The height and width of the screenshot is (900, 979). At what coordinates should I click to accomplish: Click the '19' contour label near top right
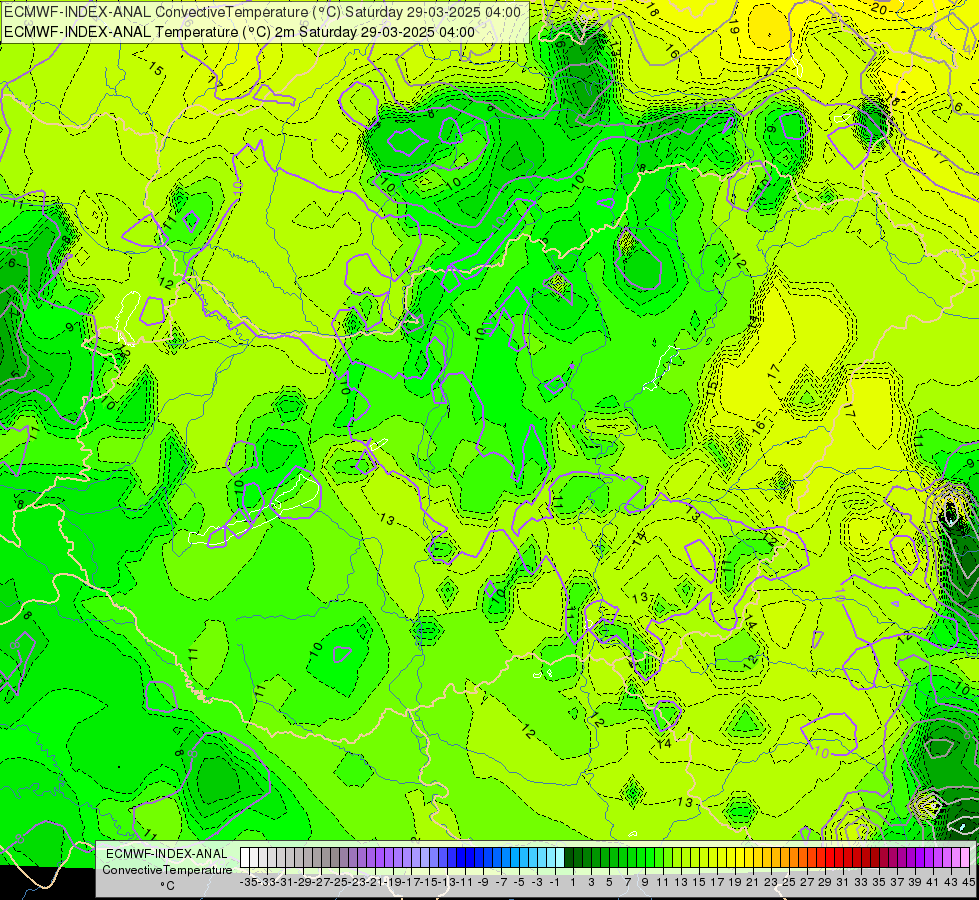(734, 26)
